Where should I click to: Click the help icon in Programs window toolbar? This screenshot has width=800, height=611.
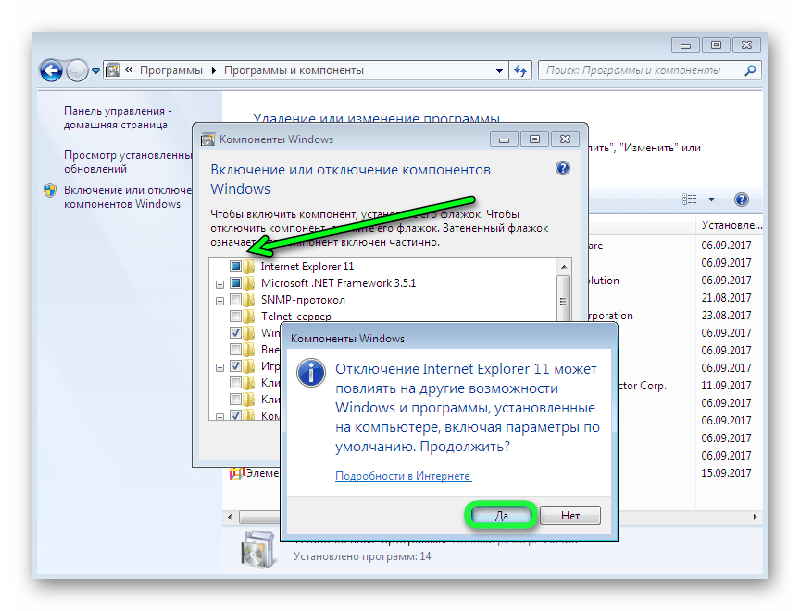(x=741, y=199)
